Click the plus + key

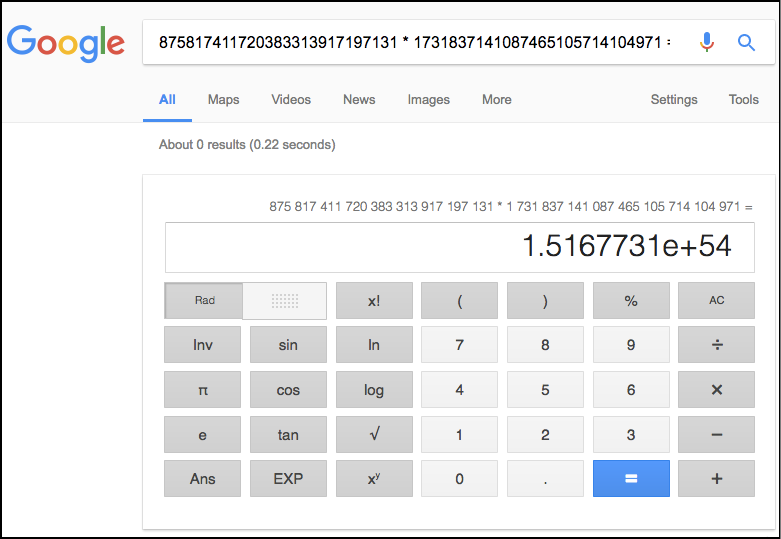point(716,479)
